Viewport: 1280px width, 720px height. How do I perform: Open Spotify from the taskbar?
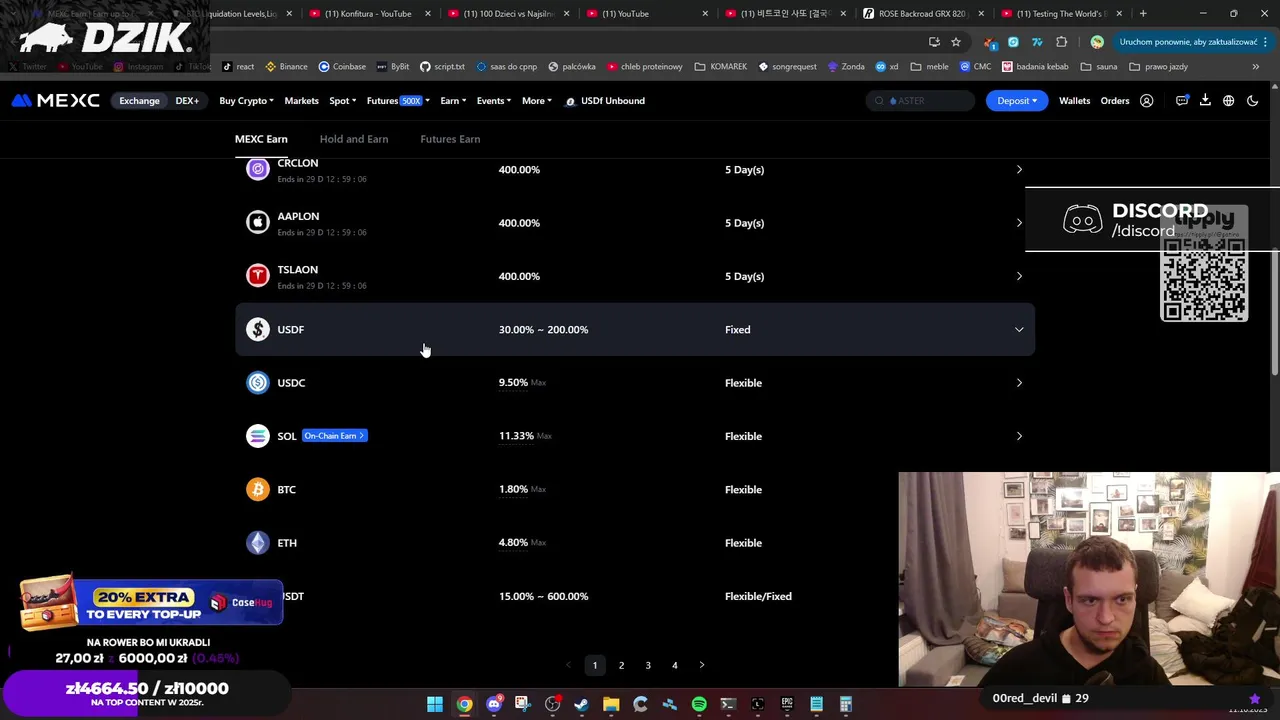pos(699,704)
